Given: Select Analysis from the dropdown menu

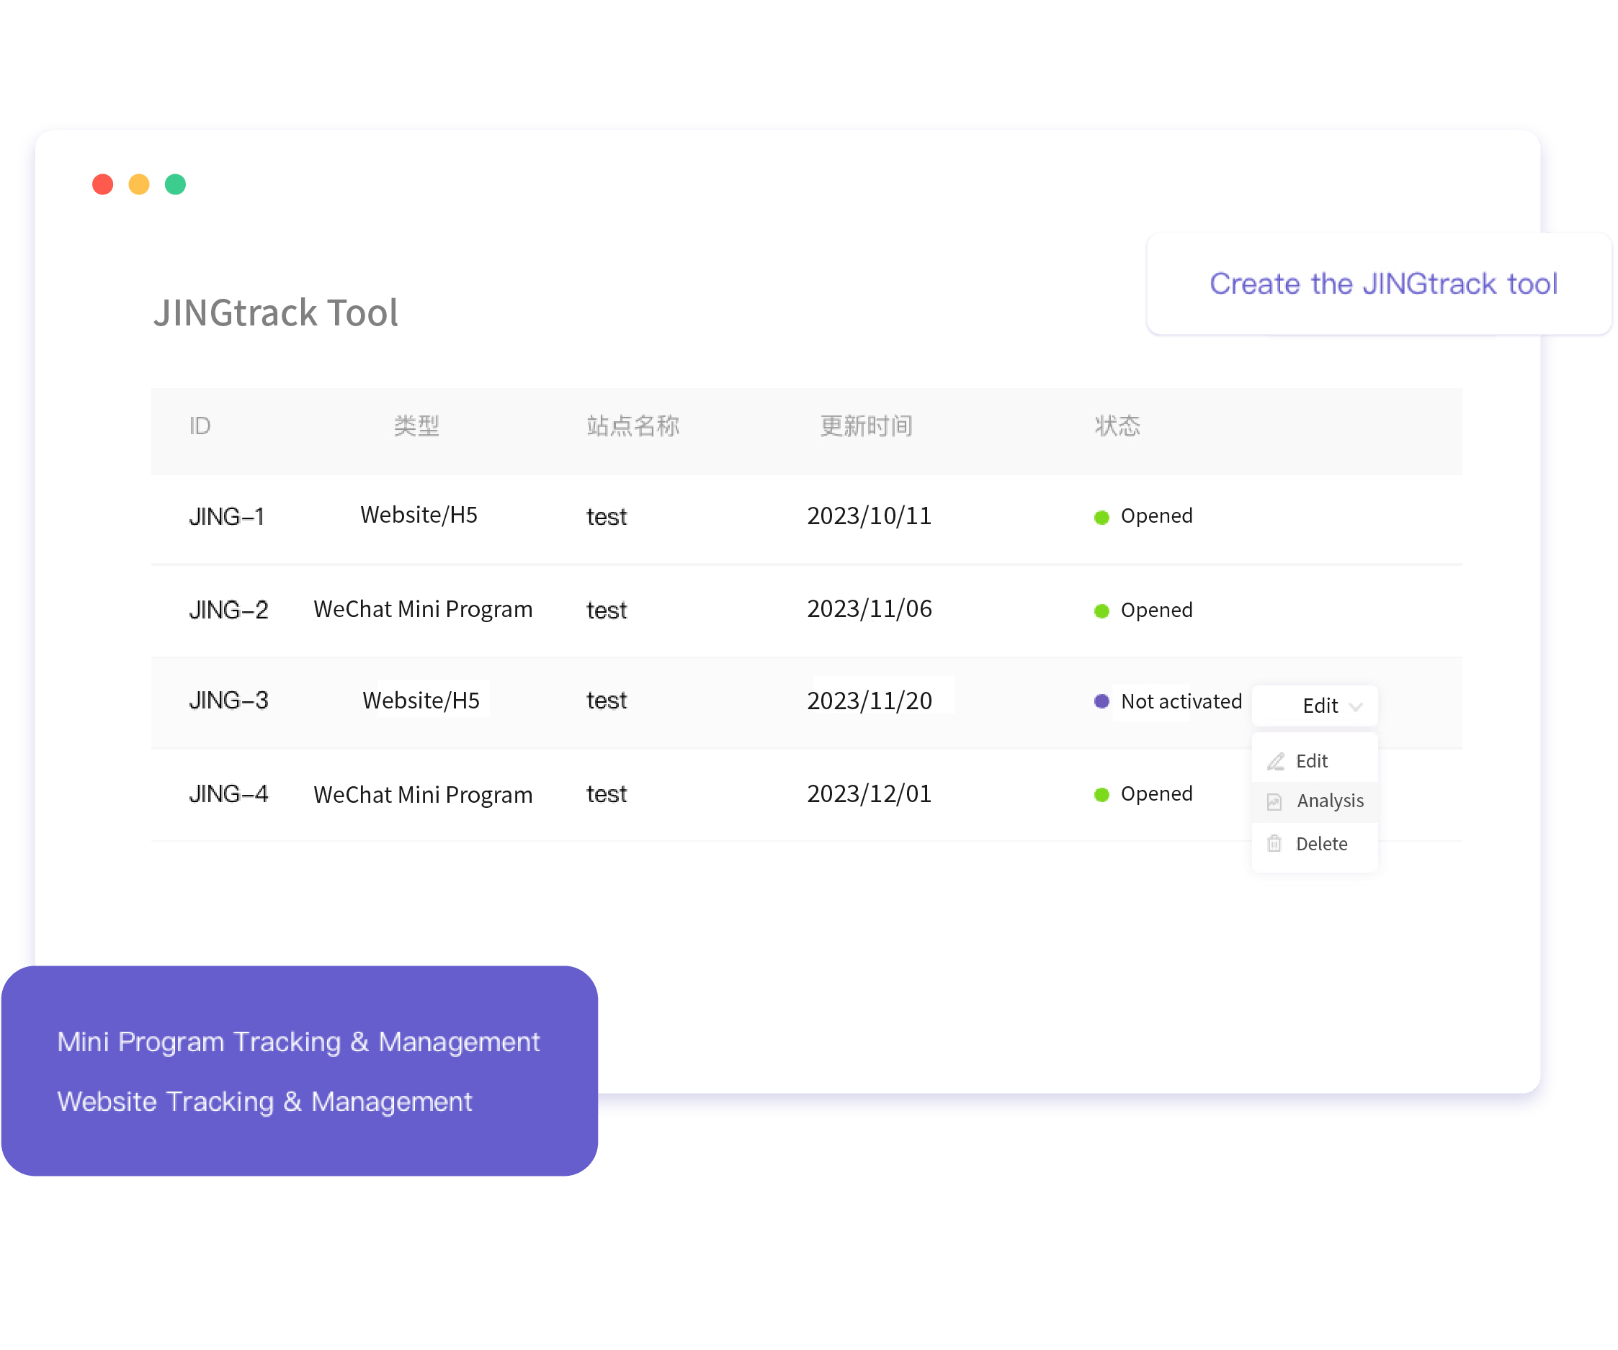Looking at the screenshot, I should pyautogui.click(x=1329, y=801).
